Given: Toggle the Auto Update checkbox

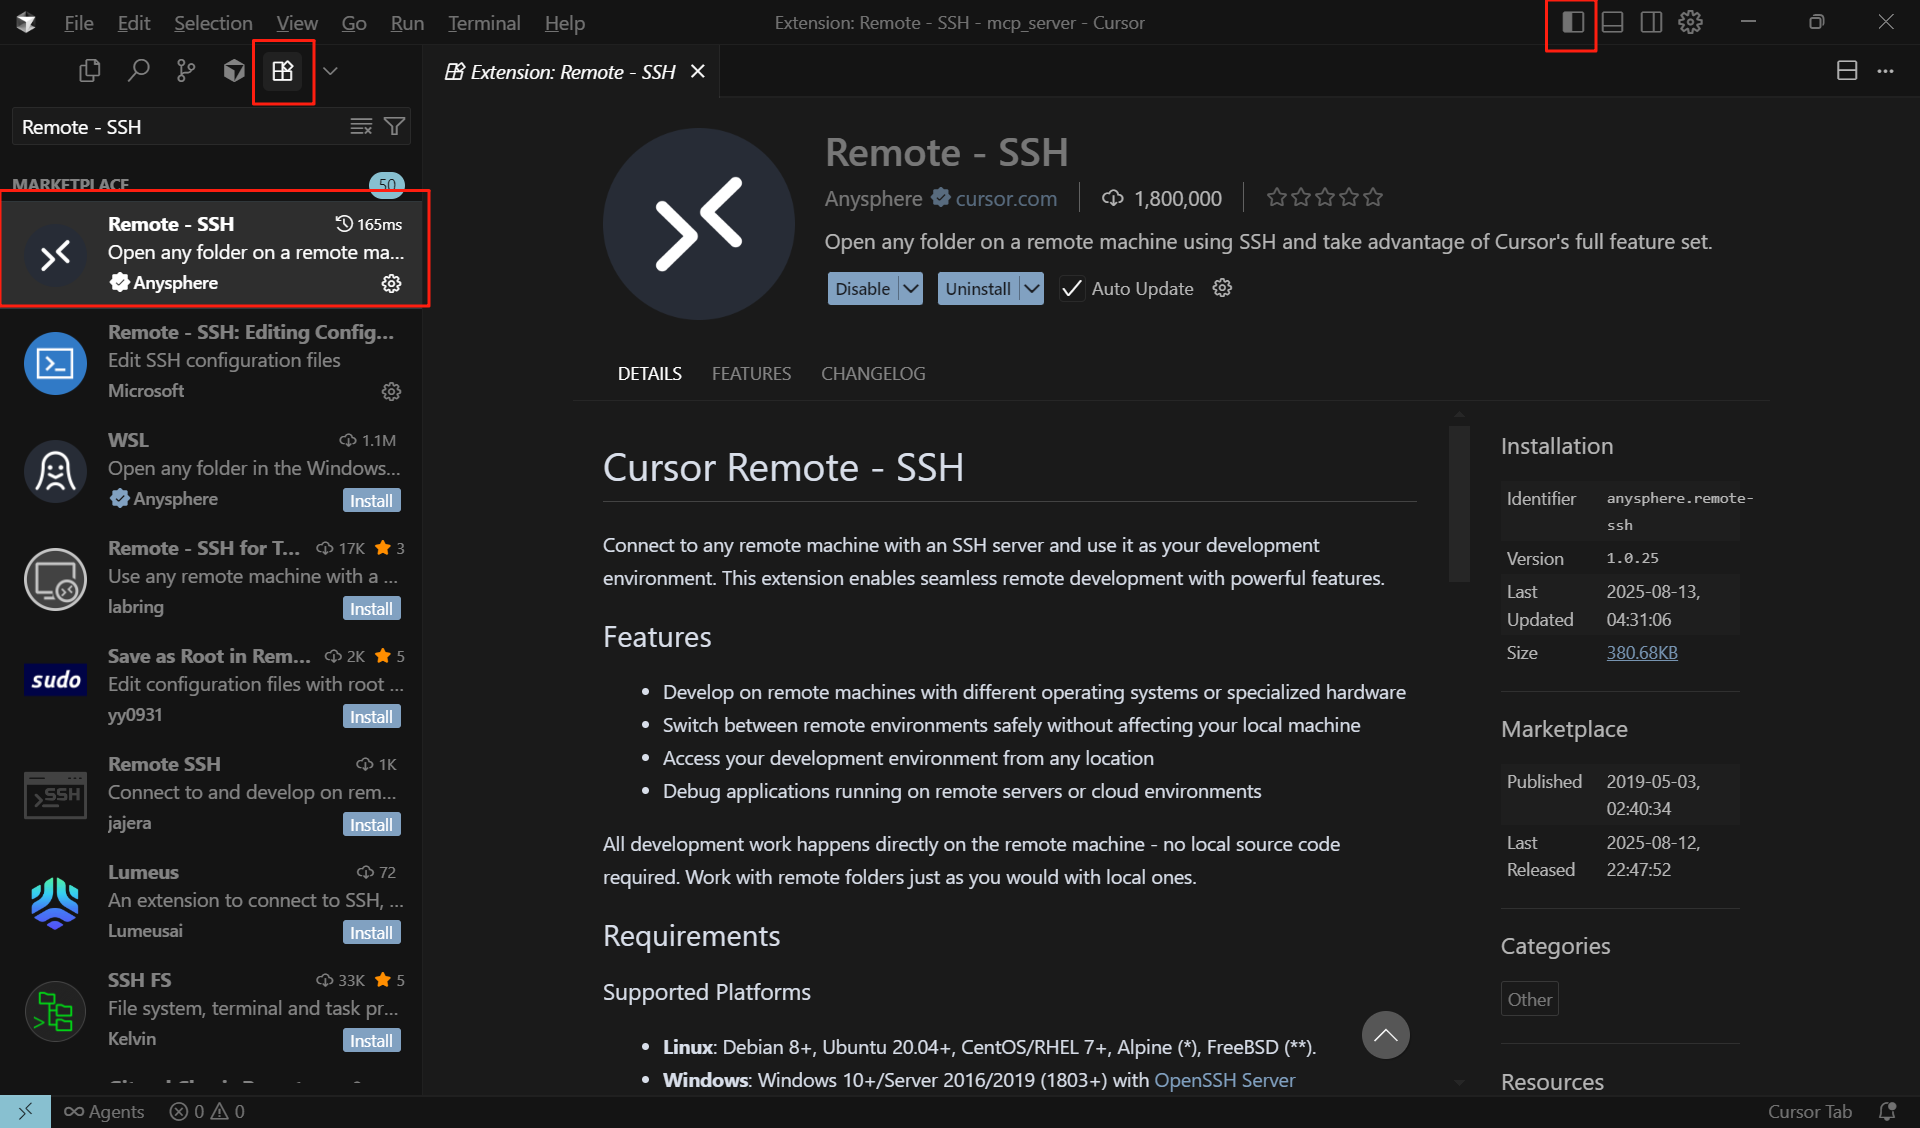Looking at the screenshot, I should pyautogui.click(x=1071, y=288).
